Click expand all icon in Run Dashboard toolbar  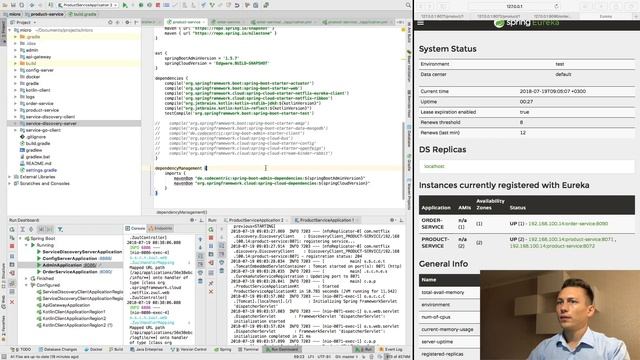click(22, 230)
